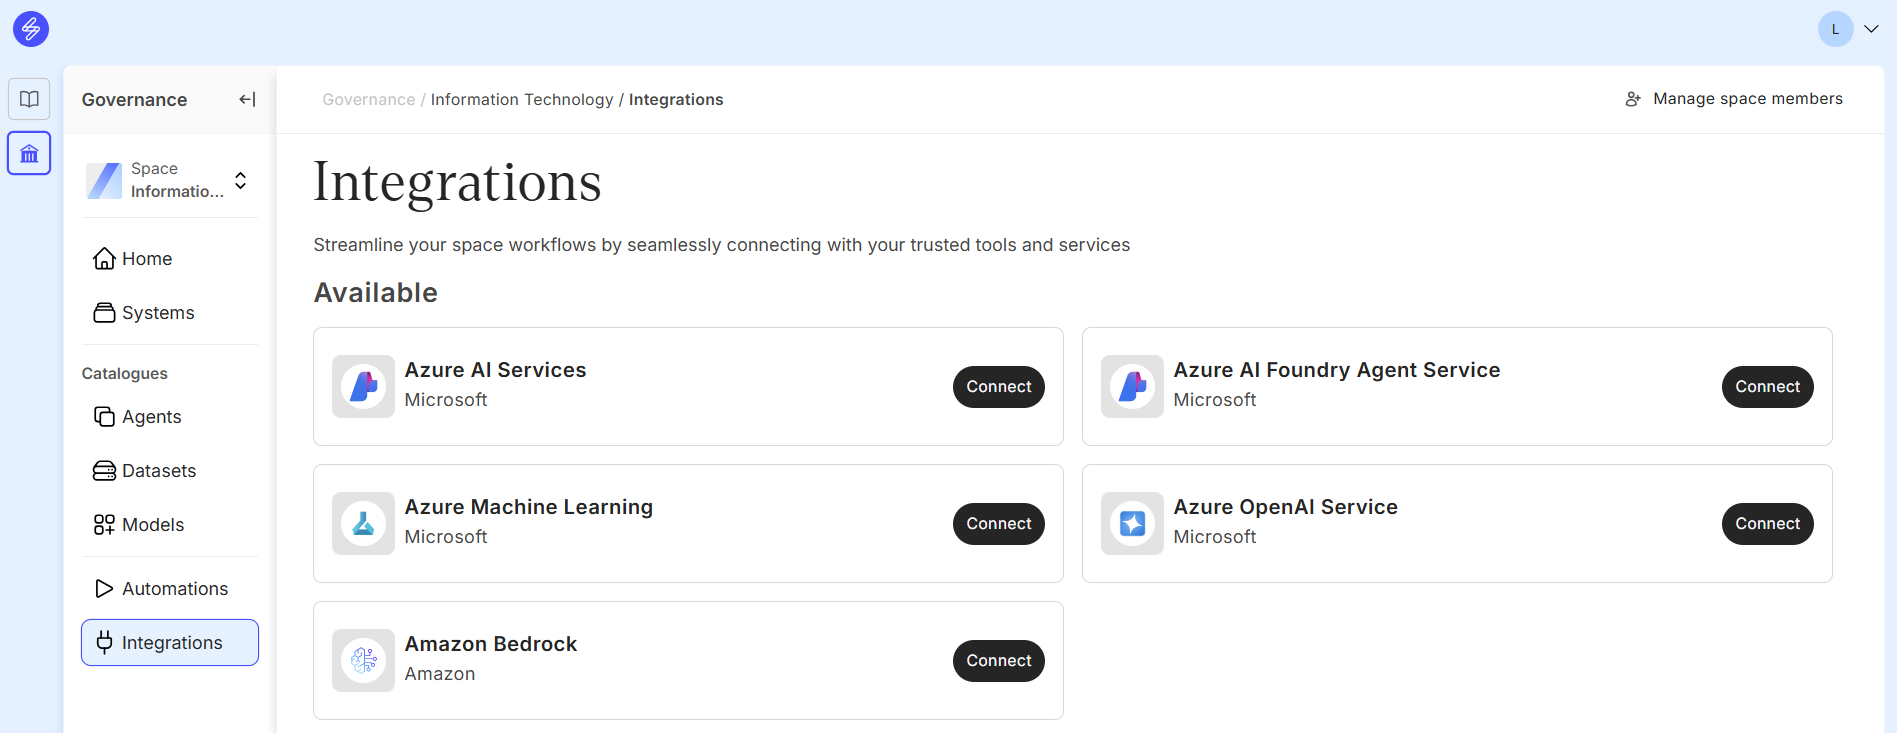Image resolution: width=1897 pixels, height=733 pixels.
Task: Open the Agents catalogue
Action: (151, 417)
